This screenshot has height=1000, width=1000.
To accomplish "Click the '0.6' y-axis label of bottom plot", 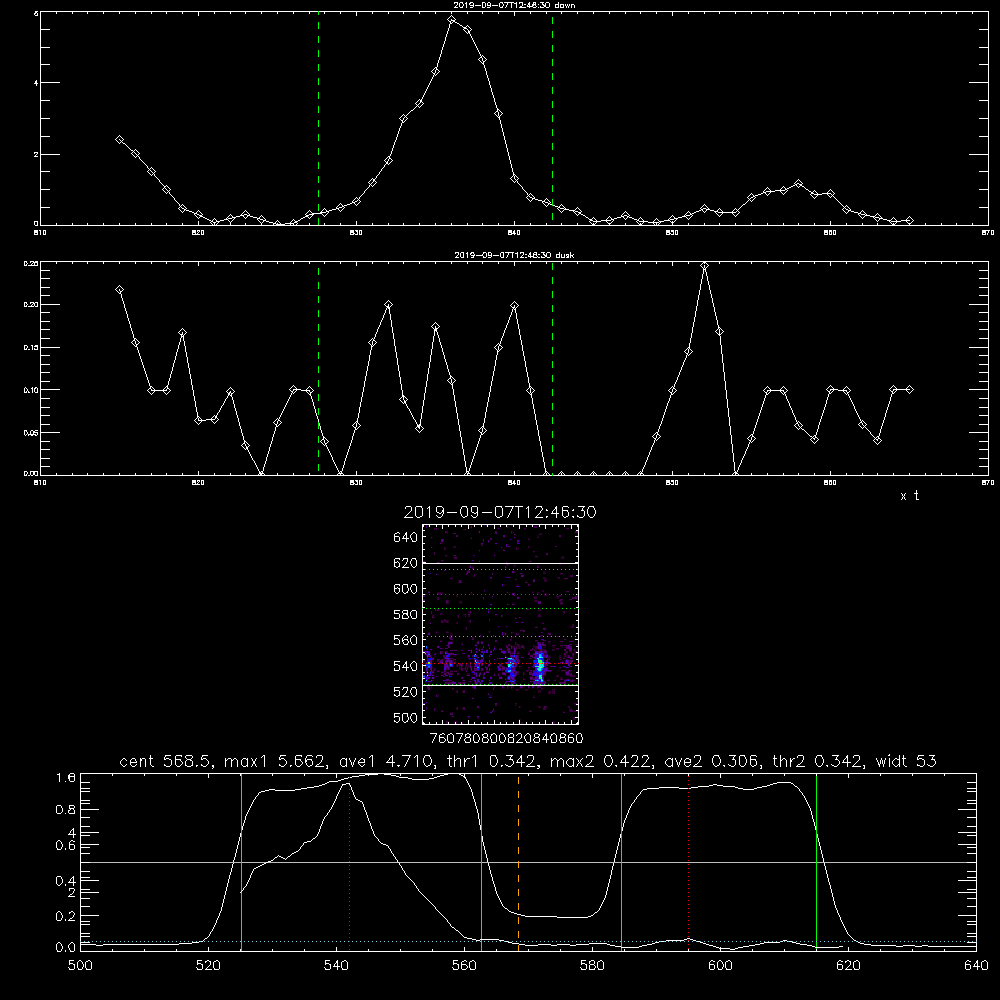I will [66, 846].
